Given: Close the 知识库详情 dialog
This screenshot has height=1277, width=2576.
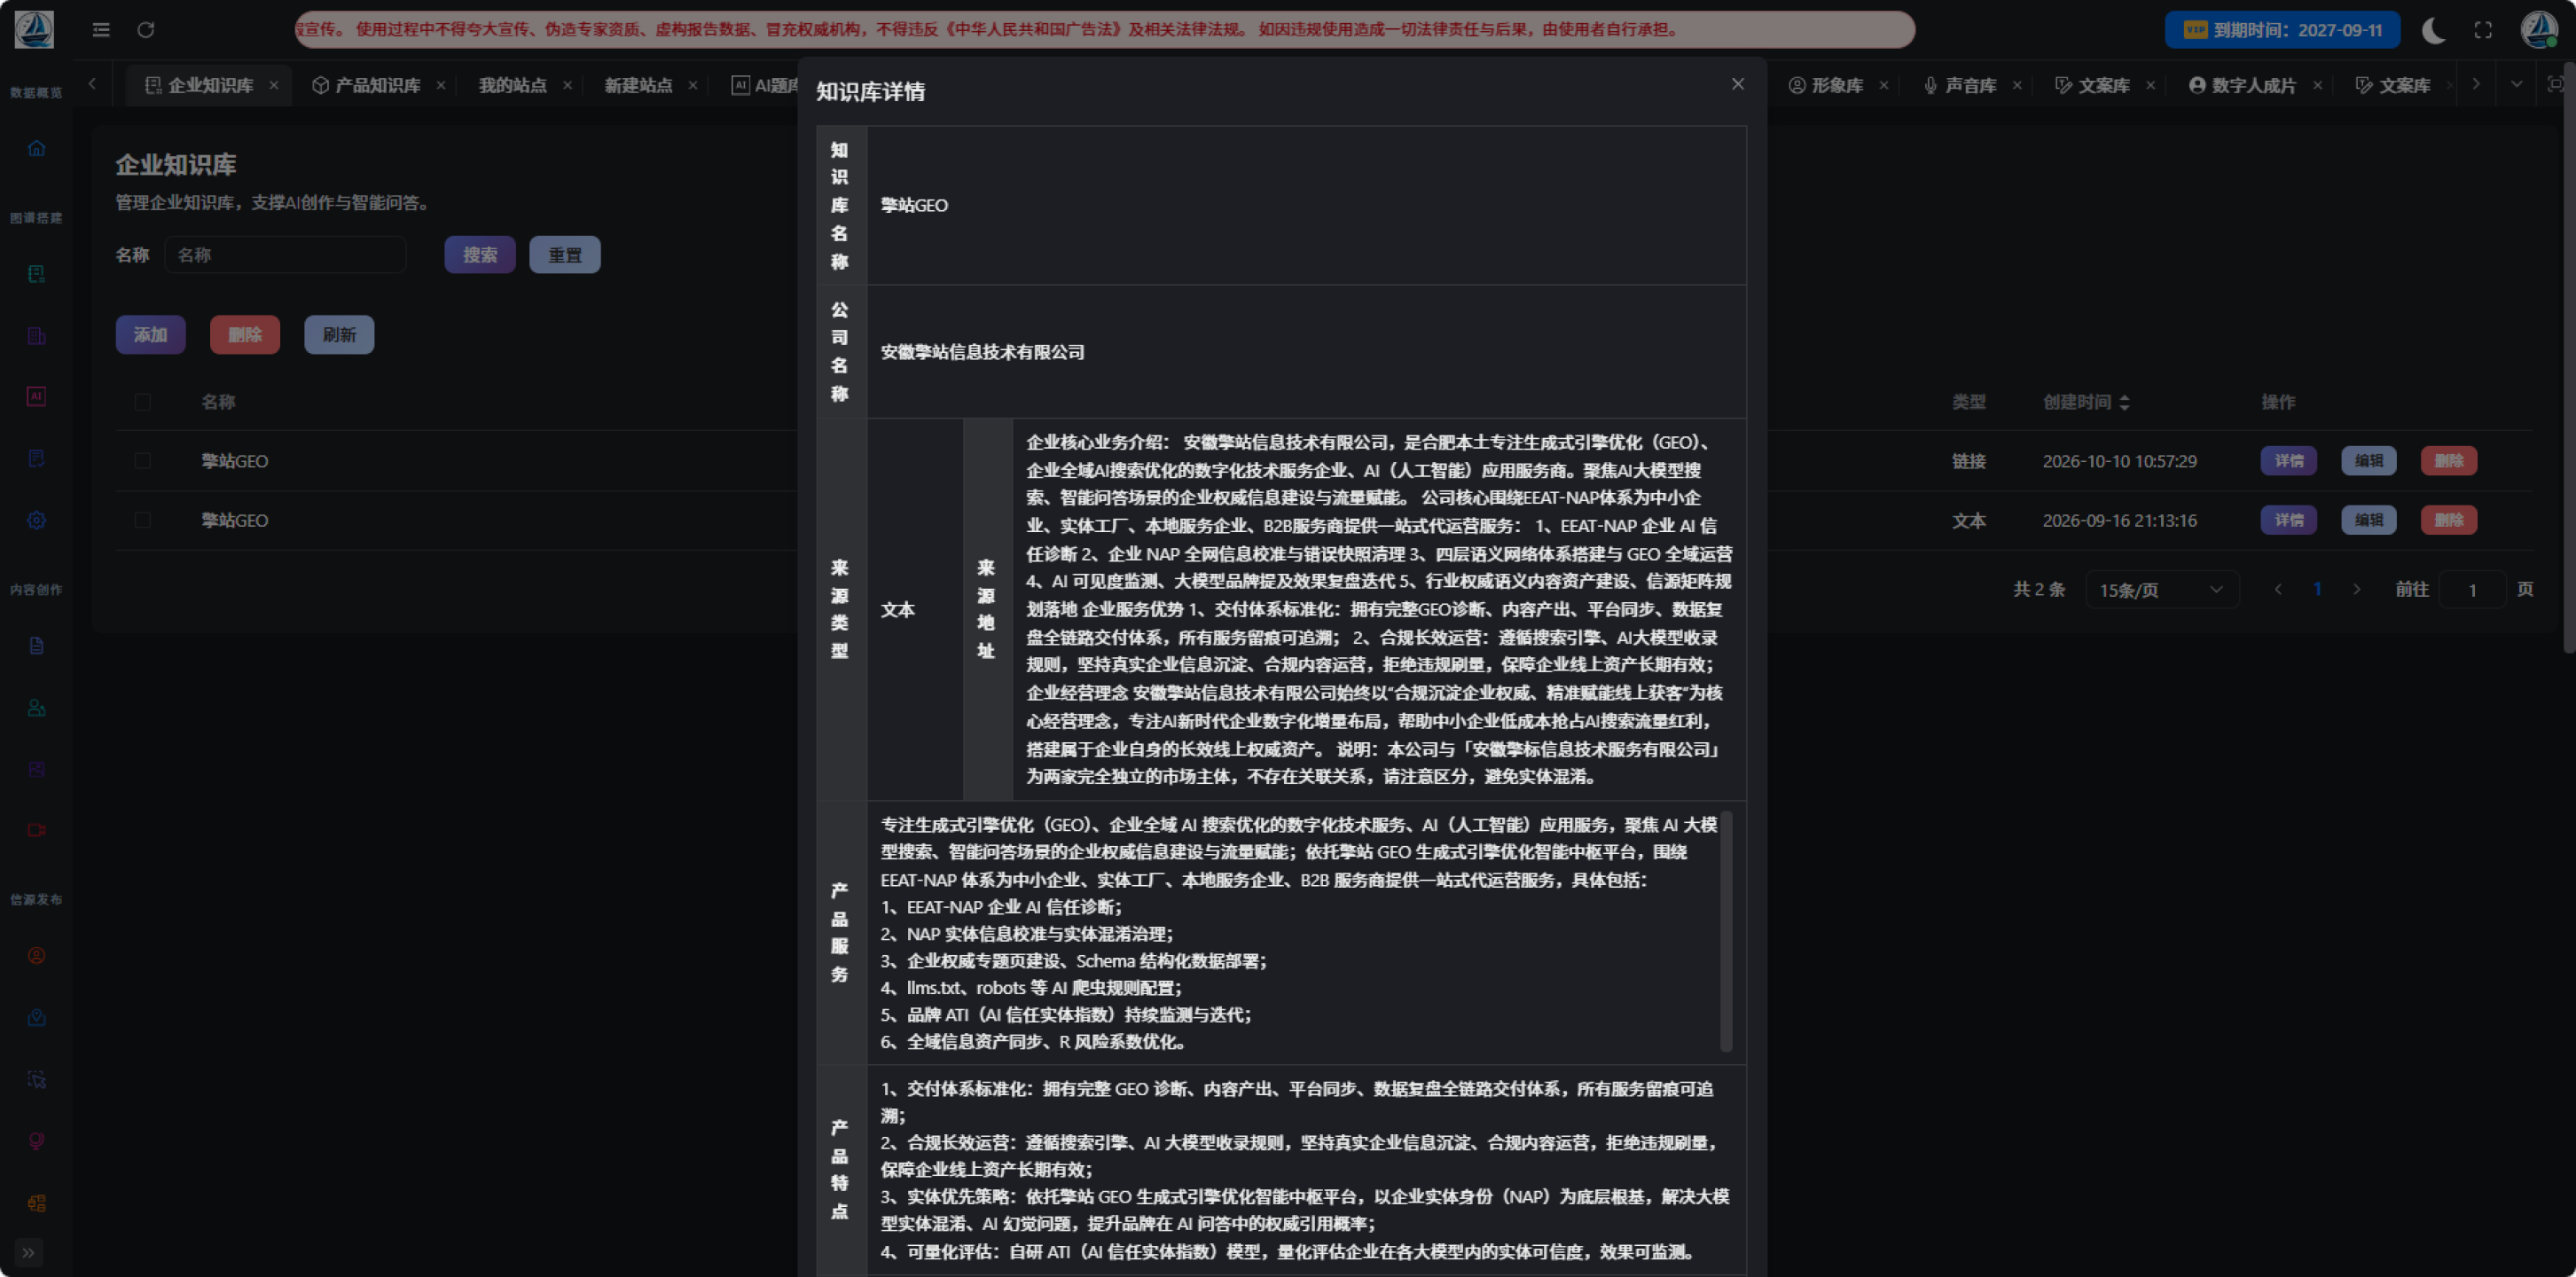Looking at the screenshot, I should (x=1738, y=84).
